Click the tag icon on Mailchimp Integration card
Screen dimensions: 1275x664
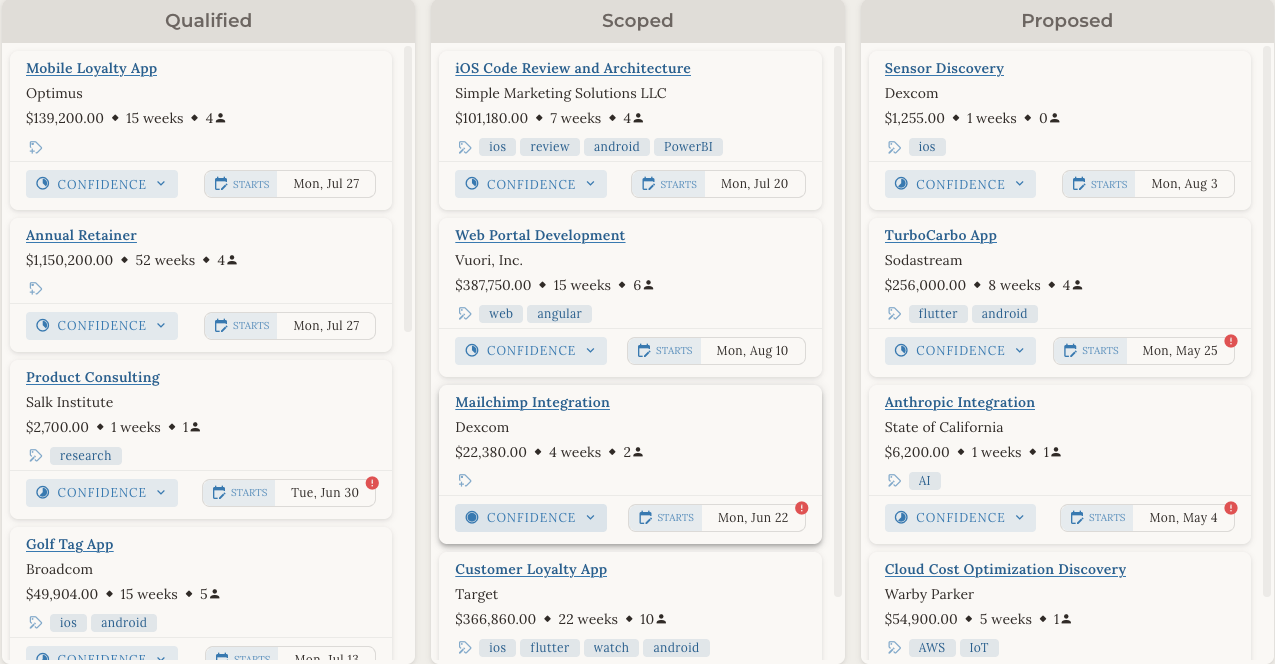pos(465,480)
